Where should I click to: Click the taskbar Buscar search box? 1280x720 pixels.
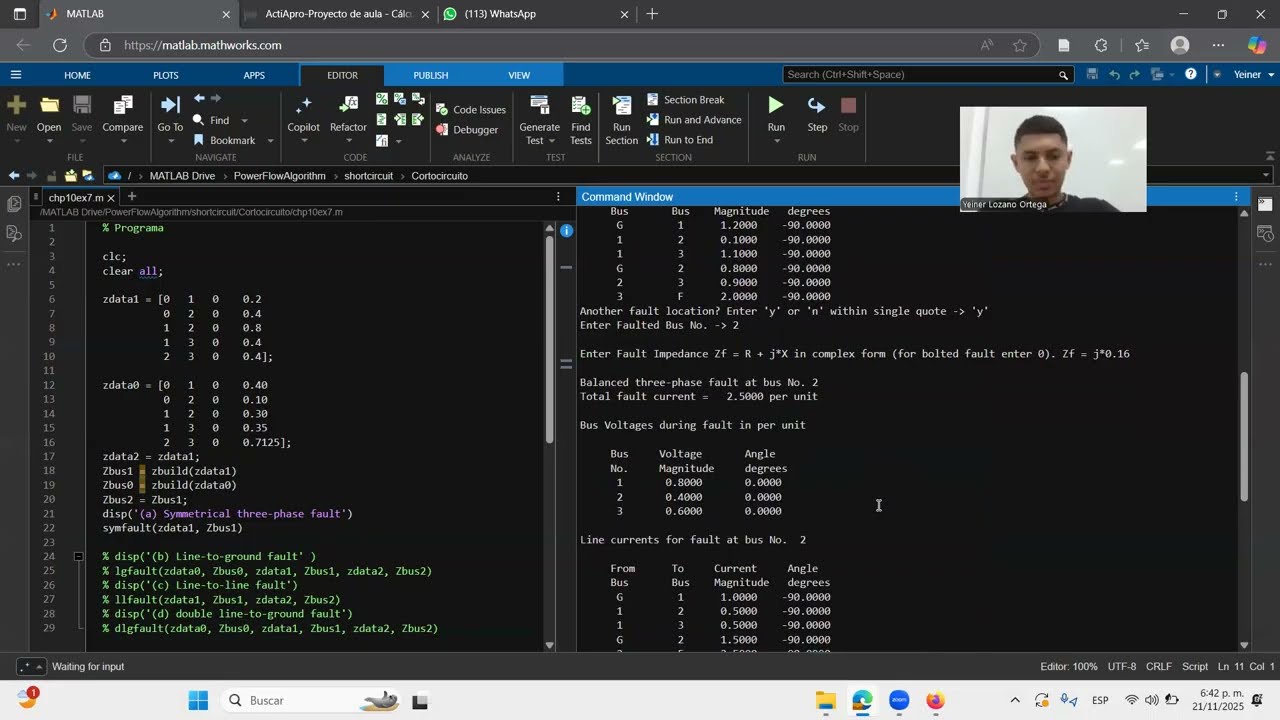coord(312,700)
